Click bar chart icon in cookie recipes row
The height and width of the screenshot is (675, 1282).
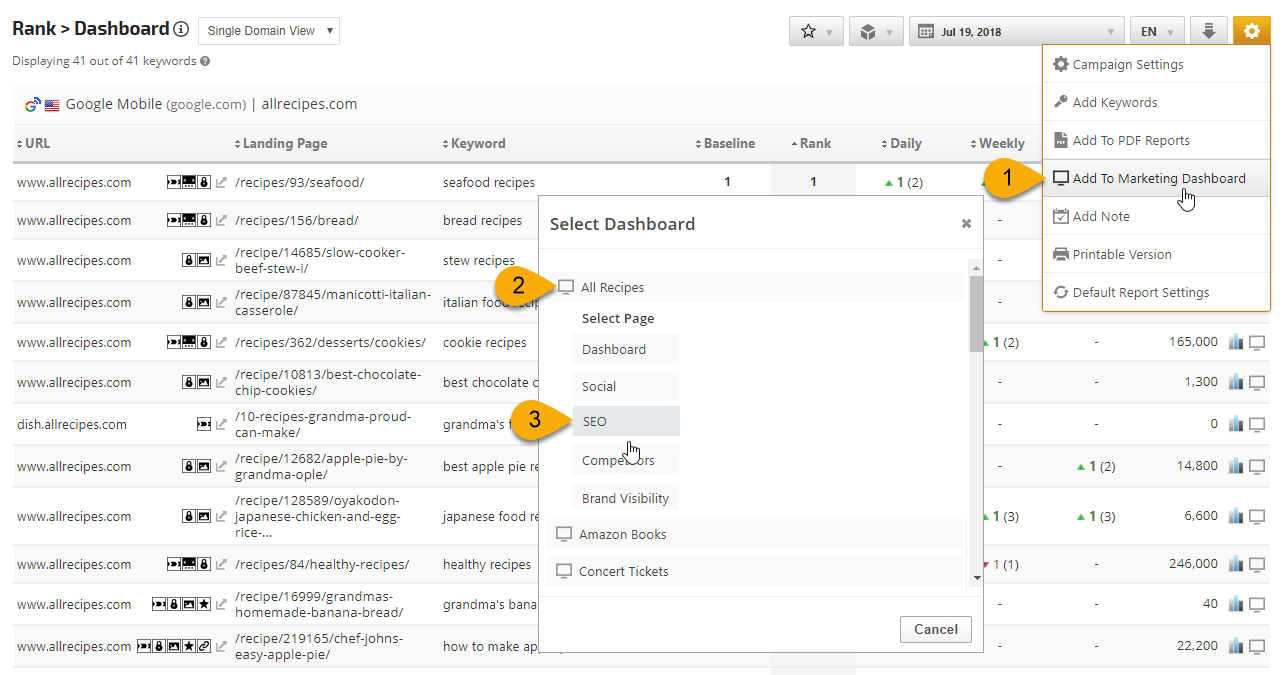pos(1236,342)
